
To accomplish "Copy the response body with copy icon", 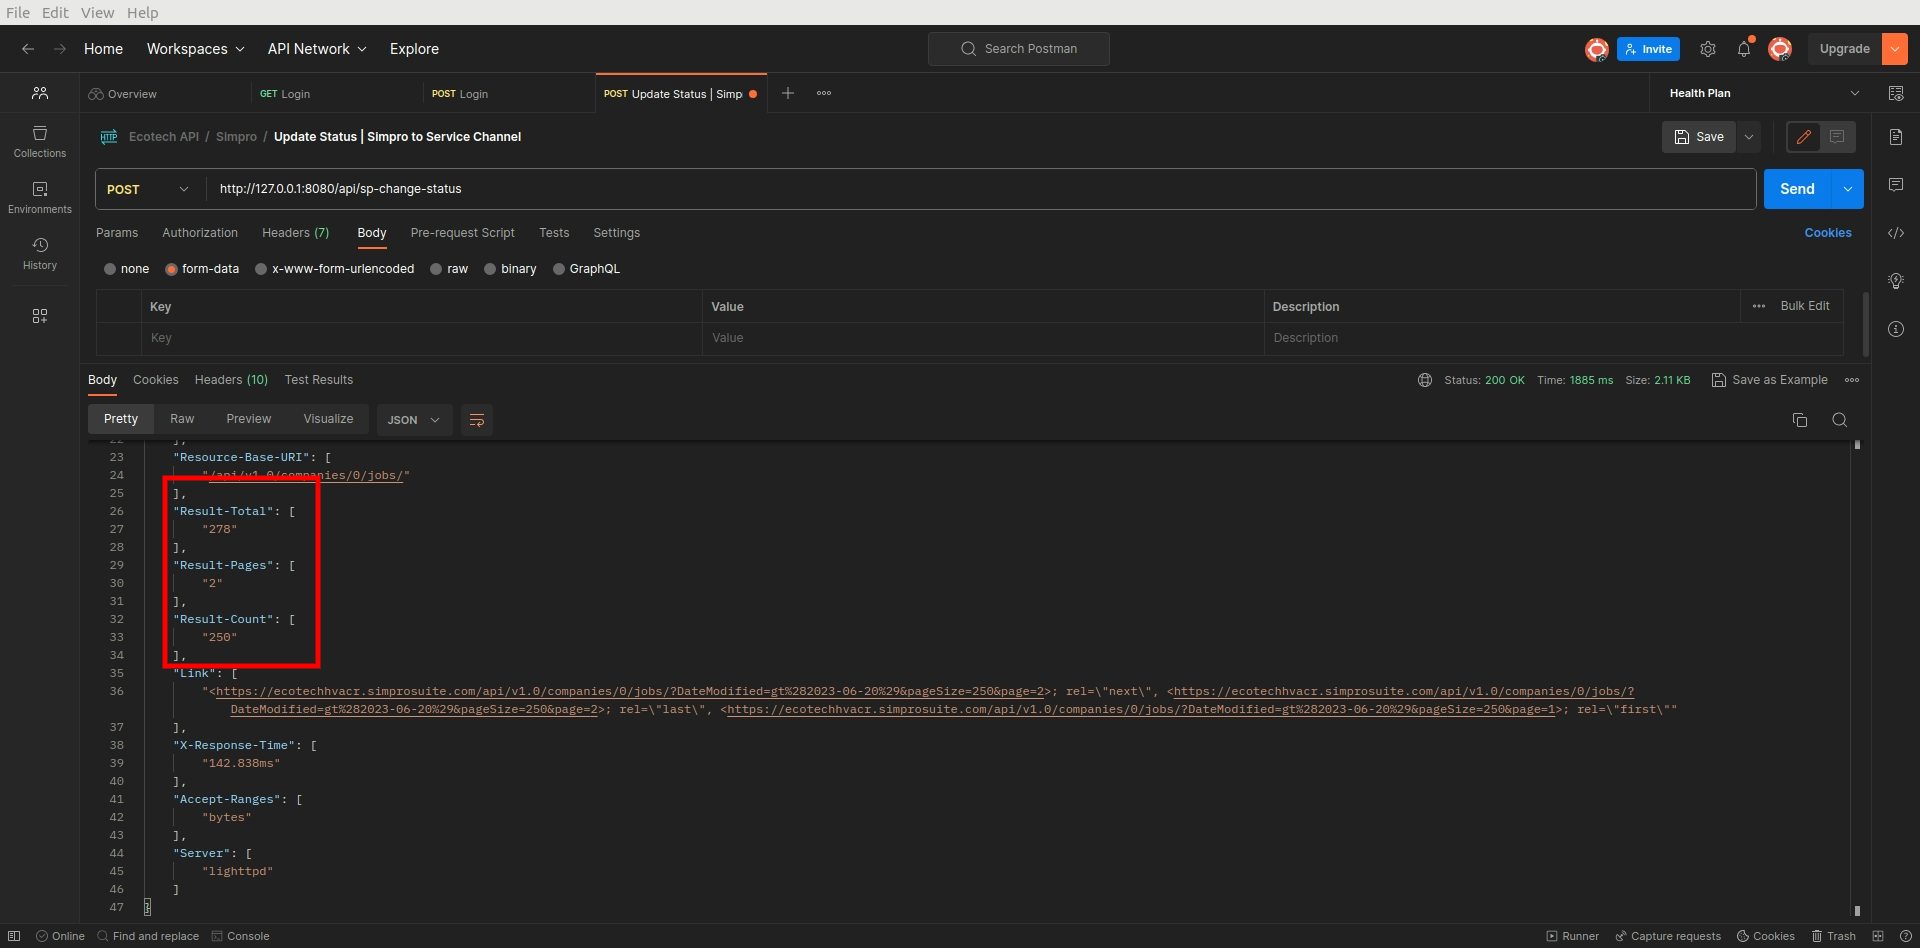I will pos(1800,420).
